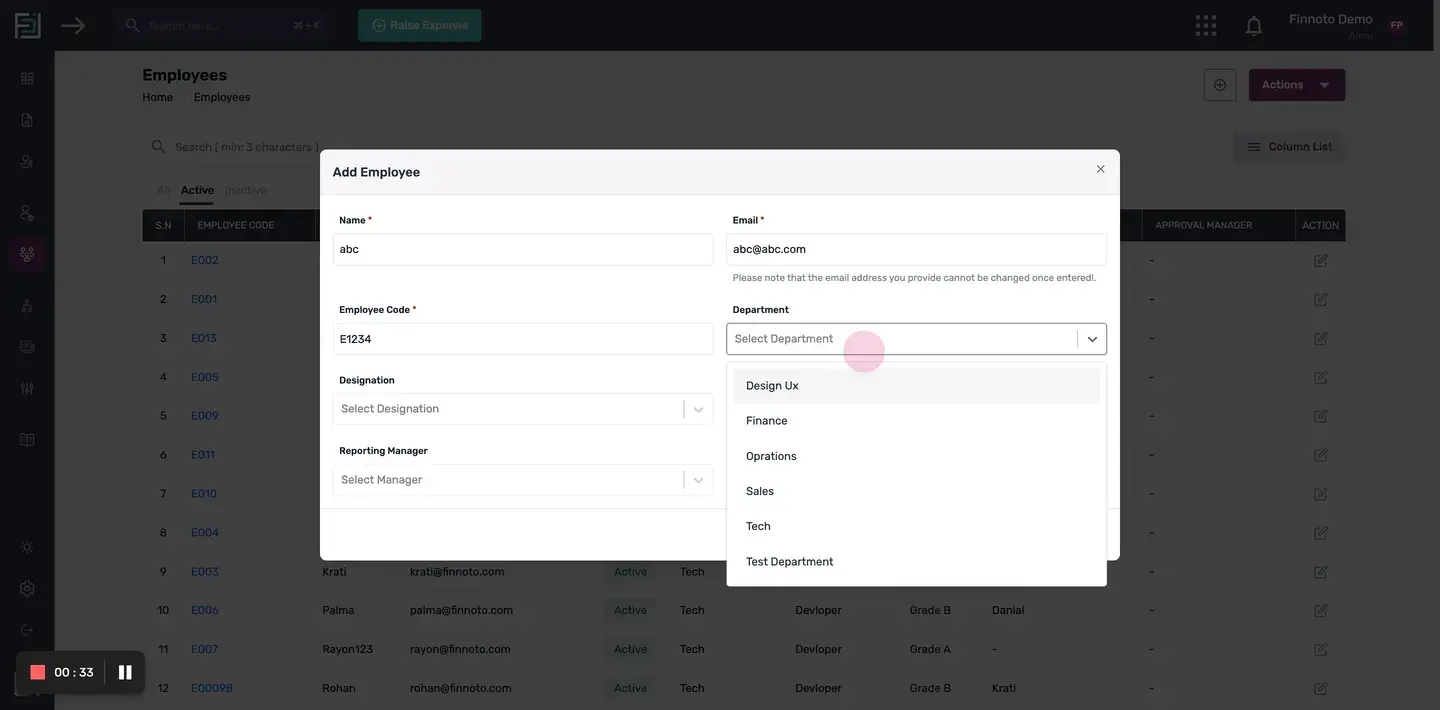Choose Design Ux department option

917,386
